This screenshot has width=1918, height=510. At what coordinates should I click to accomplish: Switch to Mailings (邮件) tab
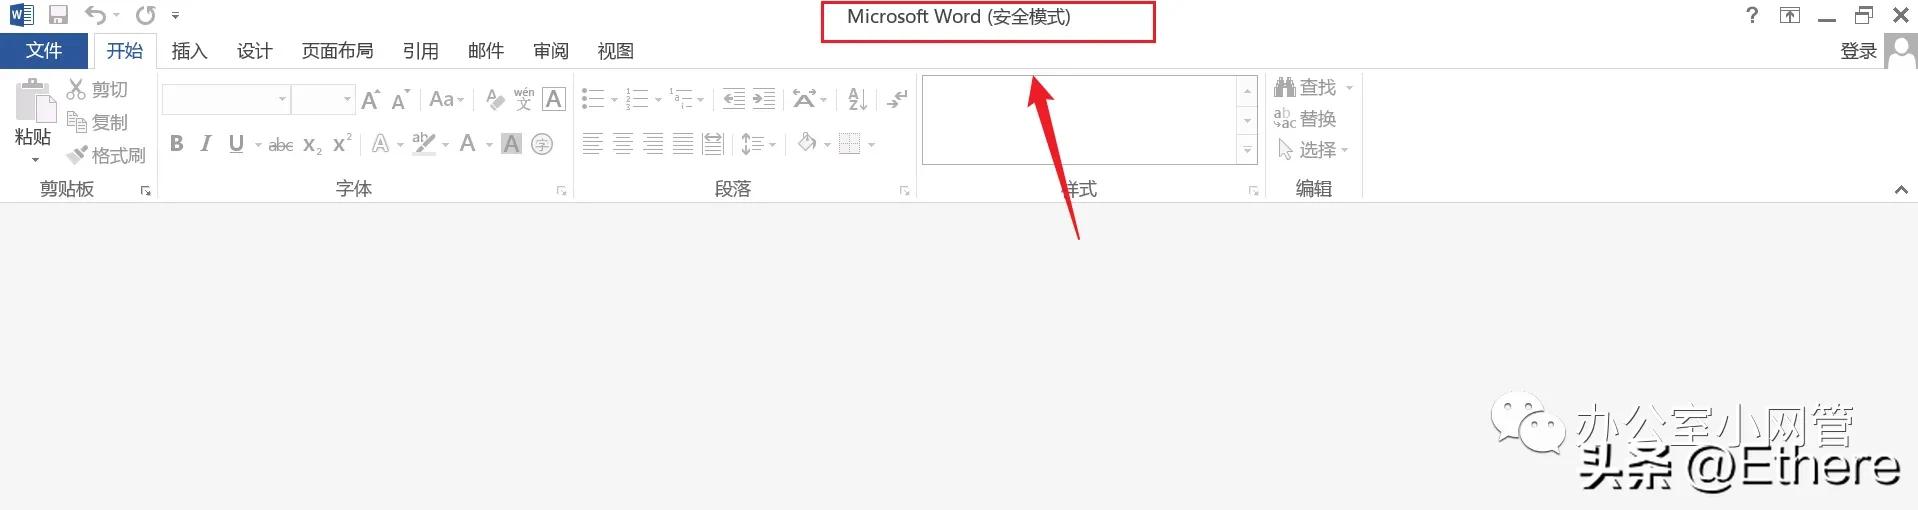point(485,51)
